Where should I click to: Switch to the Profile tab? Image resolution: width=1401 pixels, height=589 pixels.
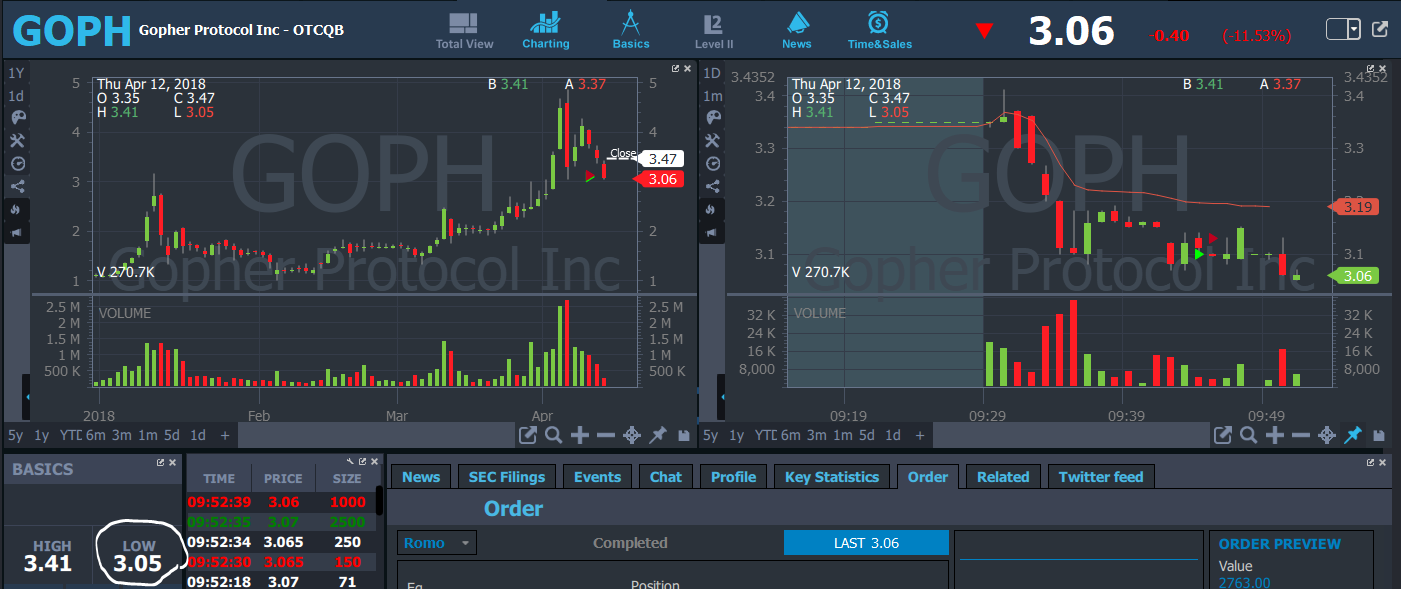point(733,477)
